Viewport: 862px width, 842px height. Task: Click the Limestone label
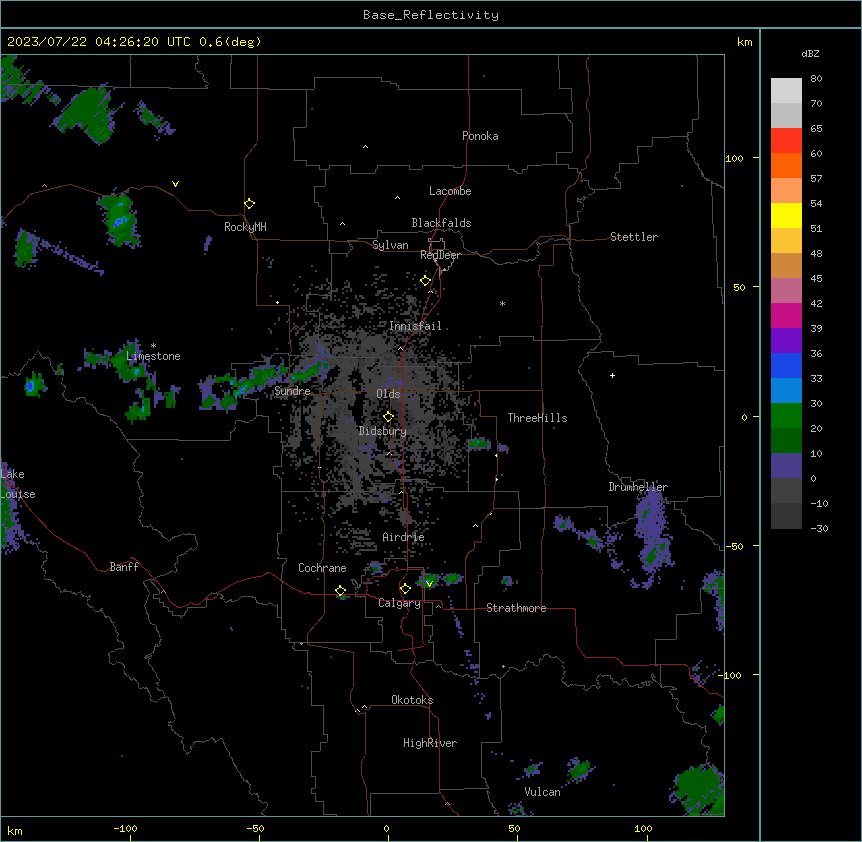(153, 356)
